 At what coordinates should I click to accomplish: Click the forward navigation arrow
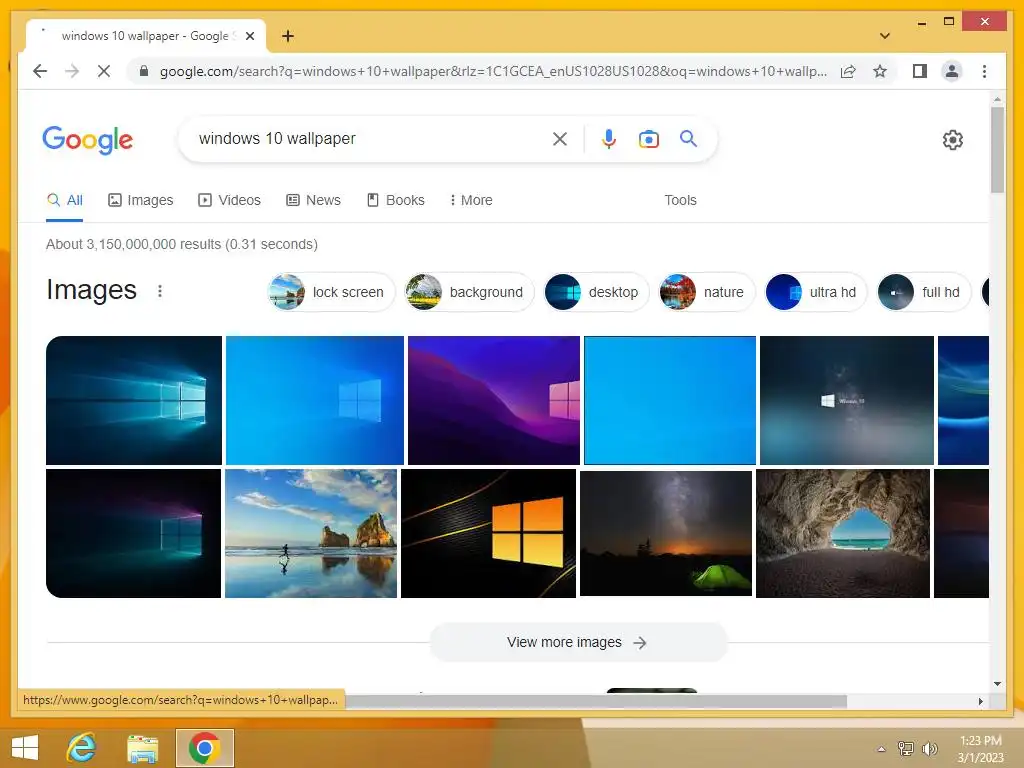point(72,71)
